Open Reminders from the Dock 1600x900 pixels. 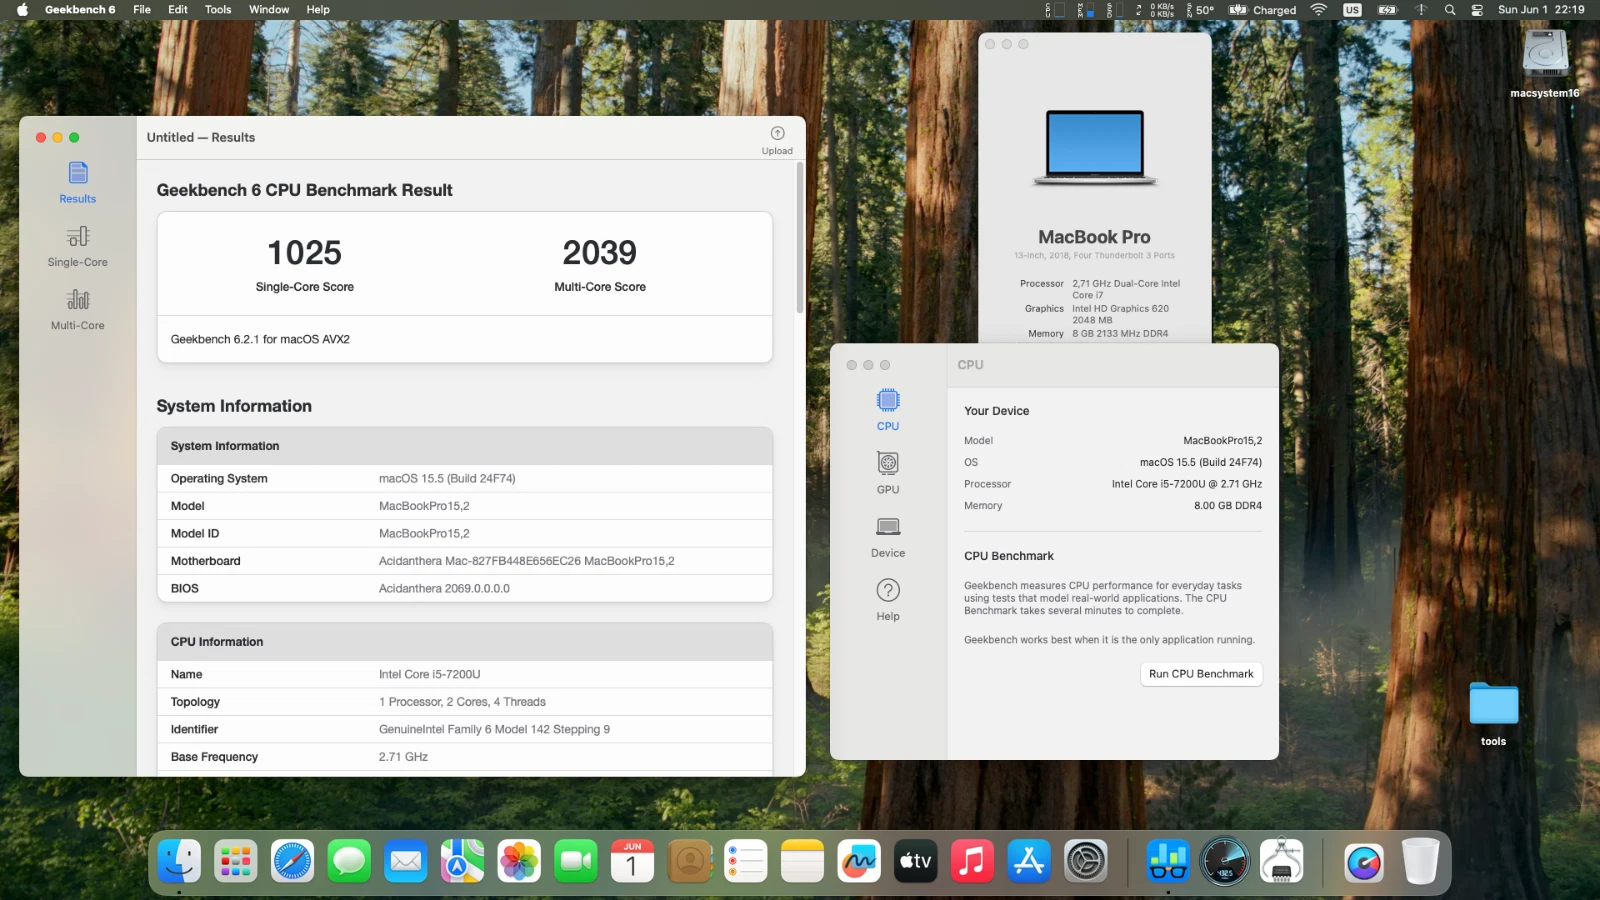[x=746, y=861]
